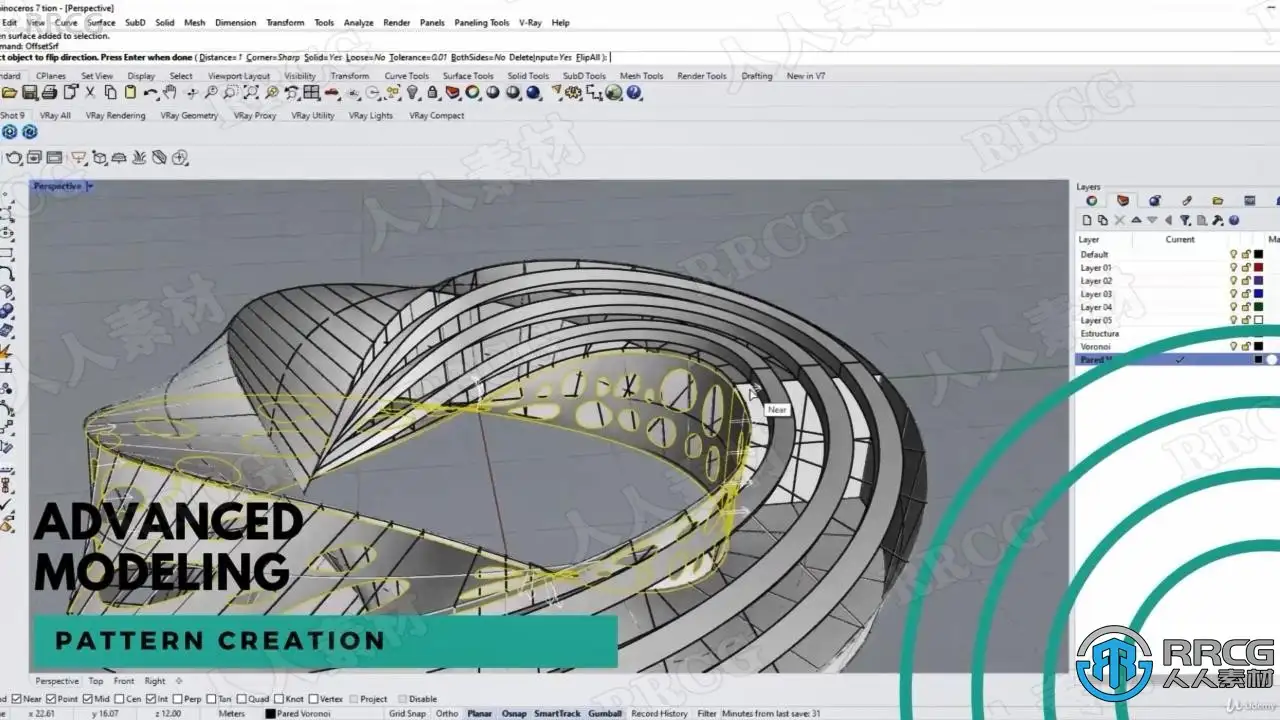Screen dimensions: 1280x720
Task: Select the Estructura layer row
Action: point(1175,333)
